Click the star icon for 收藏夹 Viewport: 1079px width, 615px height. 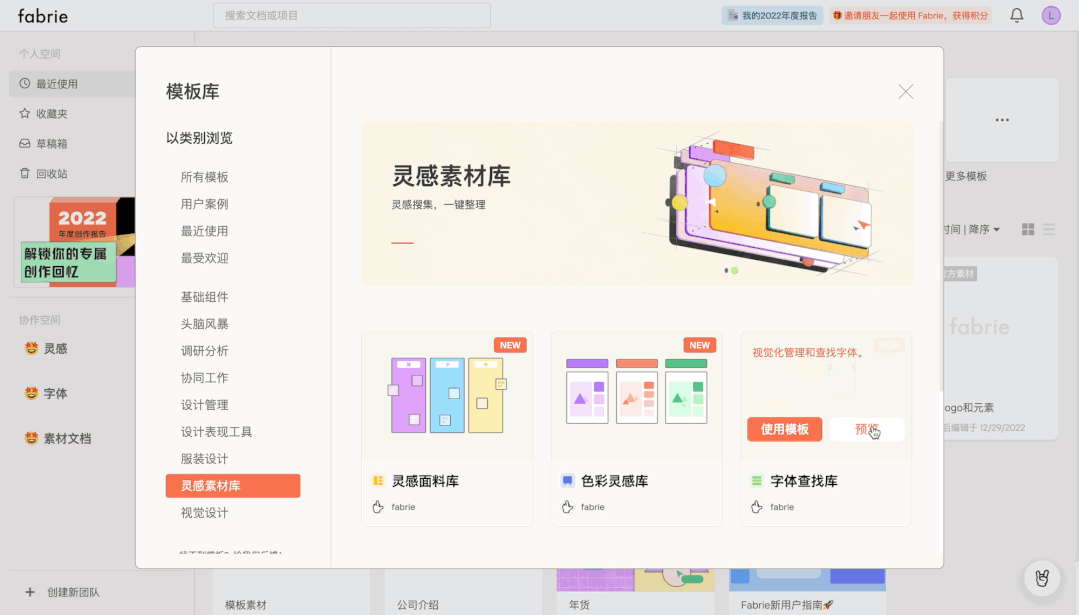pos(25,114)
